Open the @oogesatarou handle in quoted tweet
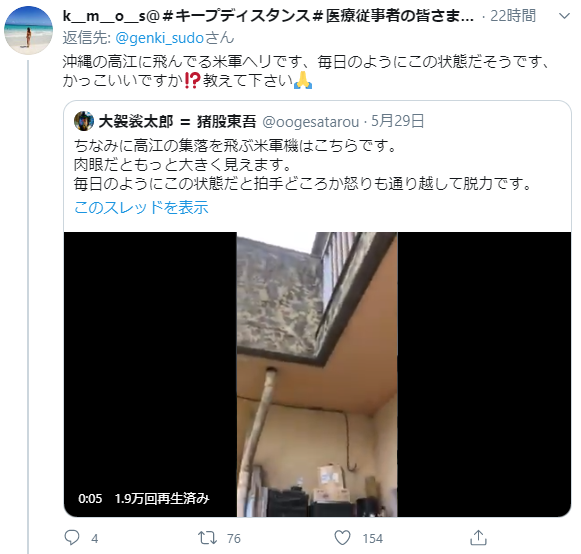Image resolution: width=581 pixels, height=554 pixels. (x=311, y=122)
